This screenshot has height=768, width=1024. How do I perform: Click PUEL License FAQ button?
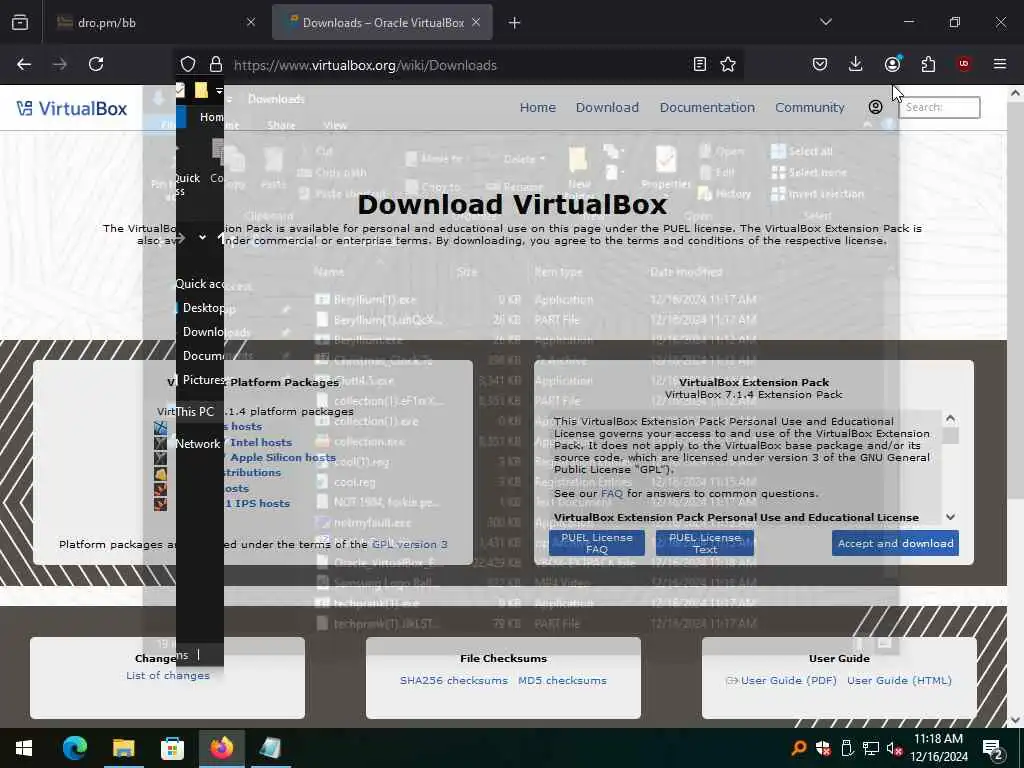pos(597,543)
